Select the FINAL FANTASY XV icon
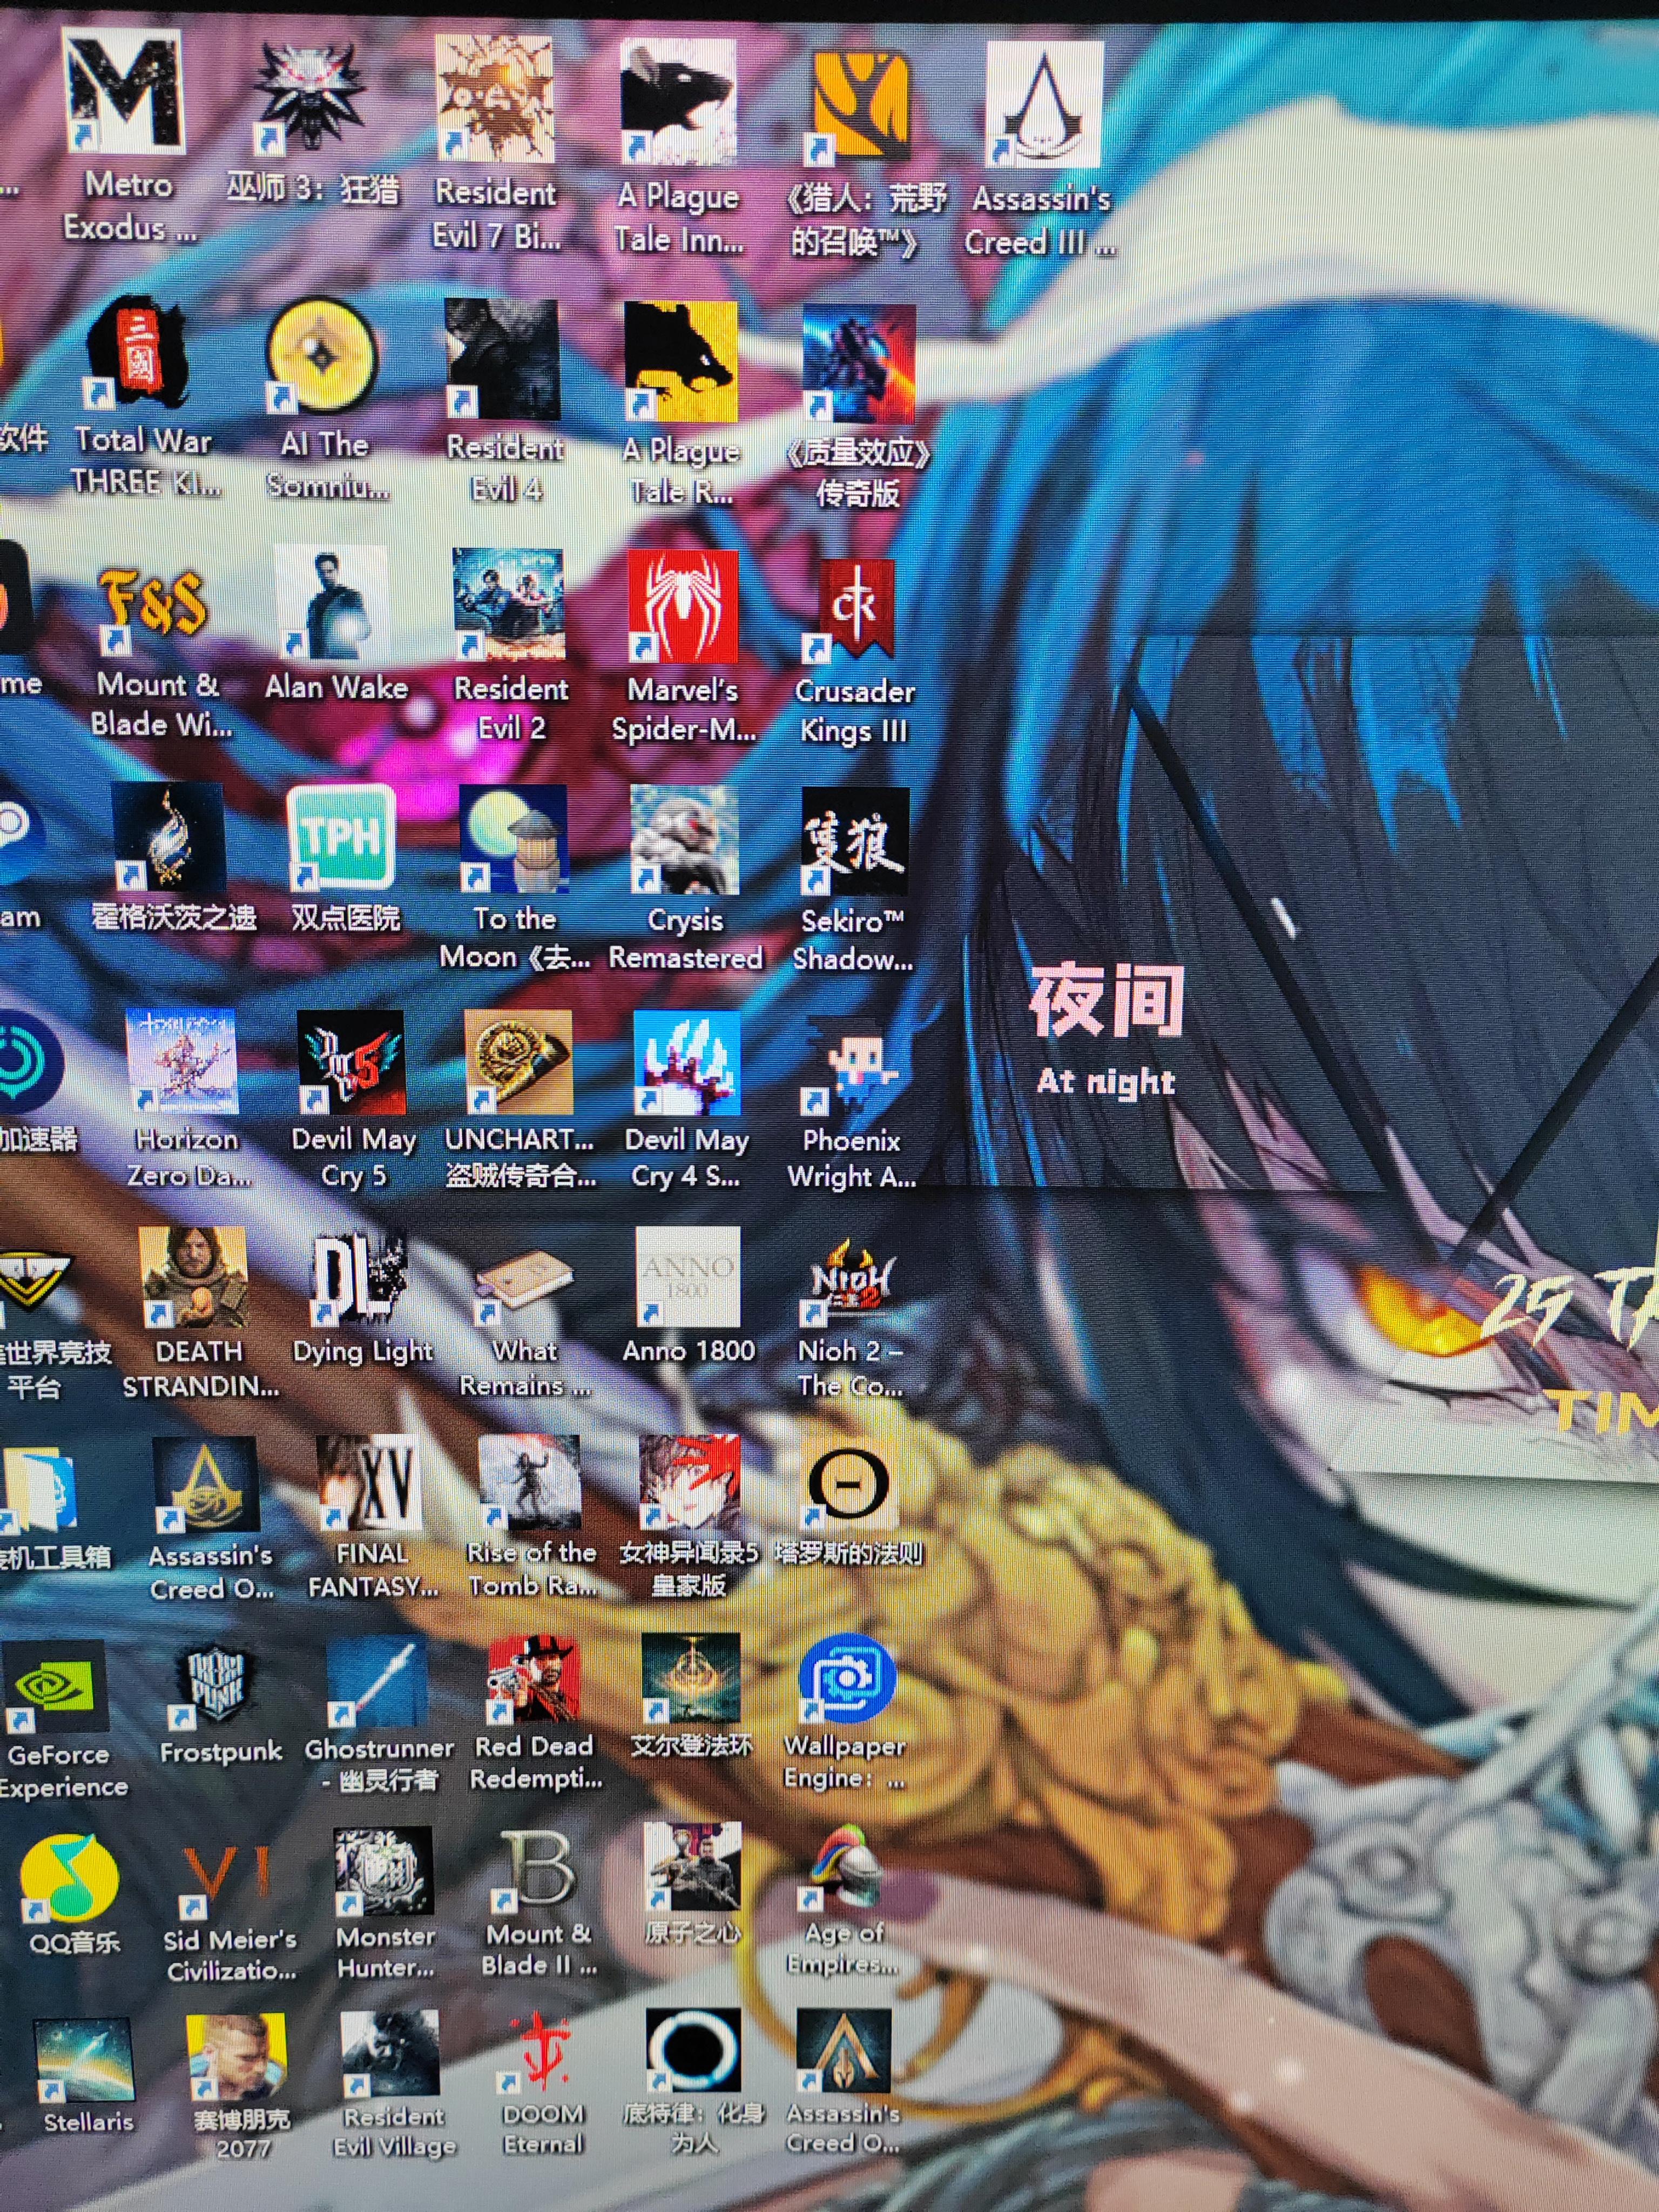The image size is (1659, 2212). pyautogui.click(x=370, y=1483)
